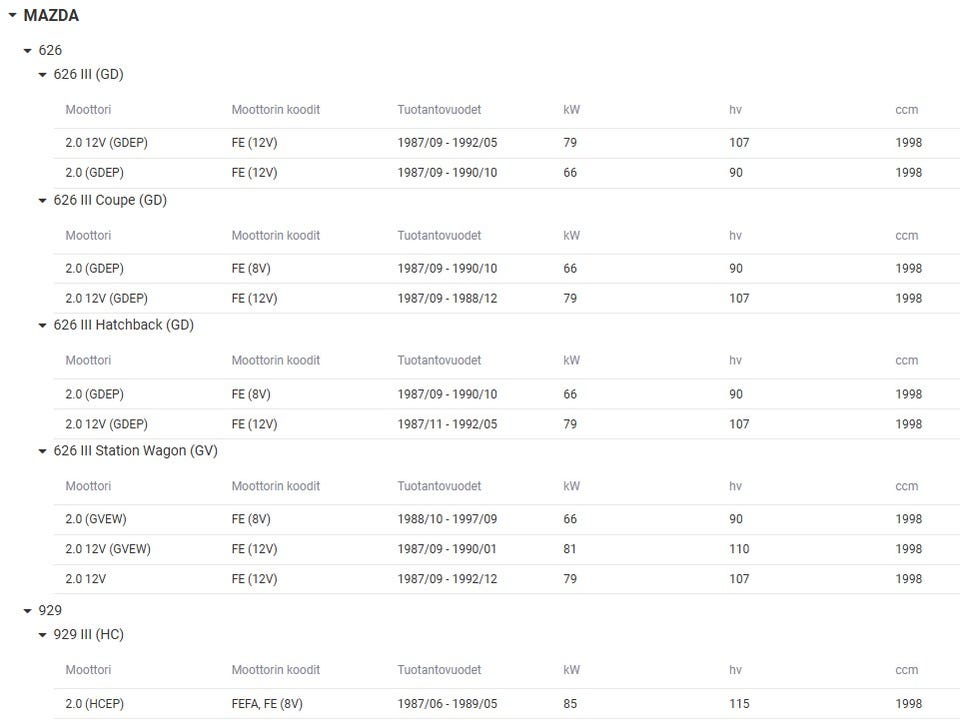Collapse the 626 model group arrow
Viewport: 960px width, 722px height.
pos(28,50)
